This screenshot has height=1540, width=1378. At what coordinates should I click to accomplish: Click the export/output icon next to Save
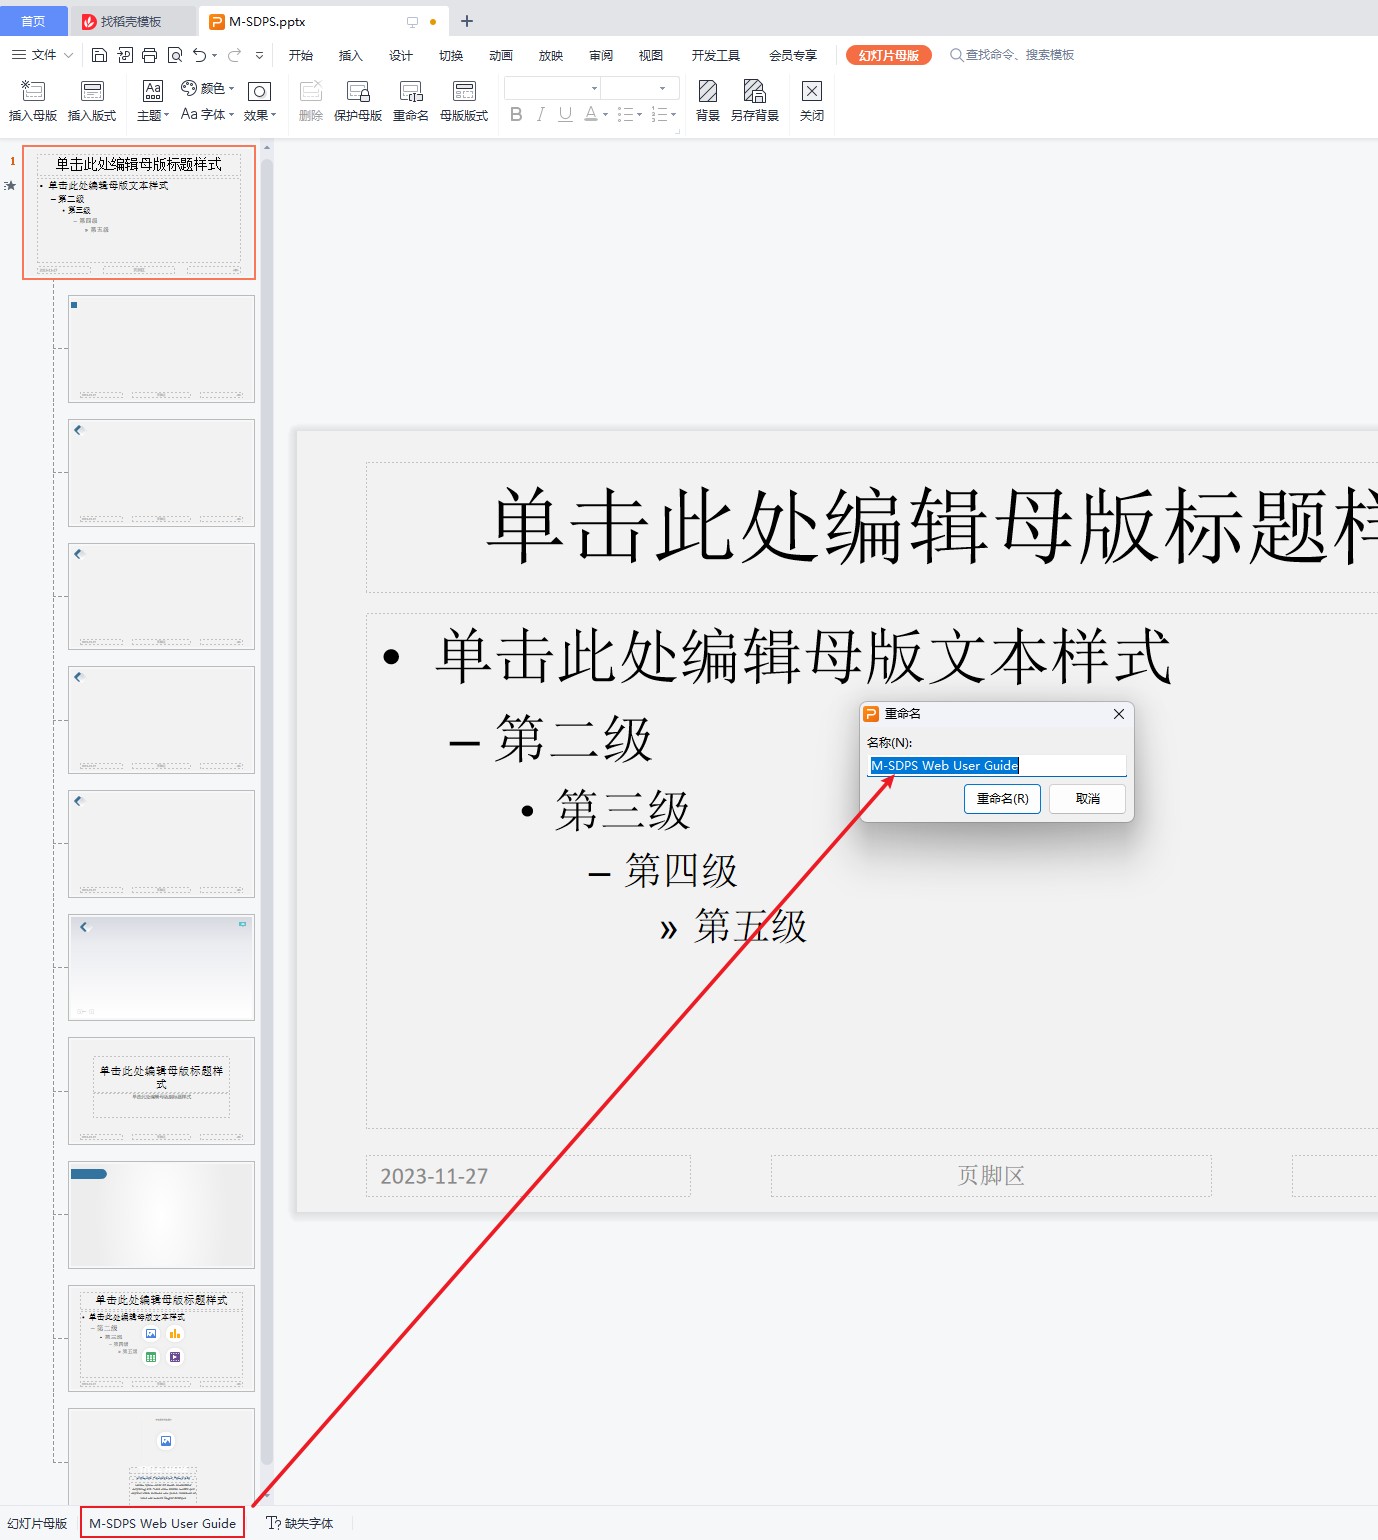coord(125,55)
